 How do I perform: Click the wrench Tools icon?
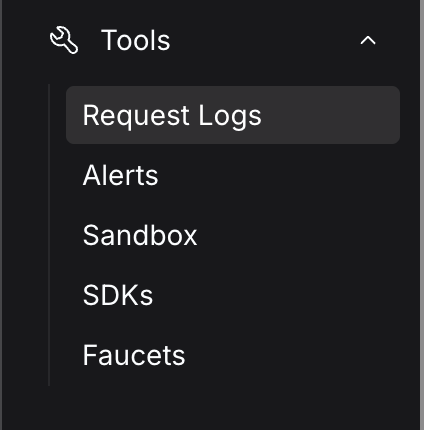click(64, 40)
